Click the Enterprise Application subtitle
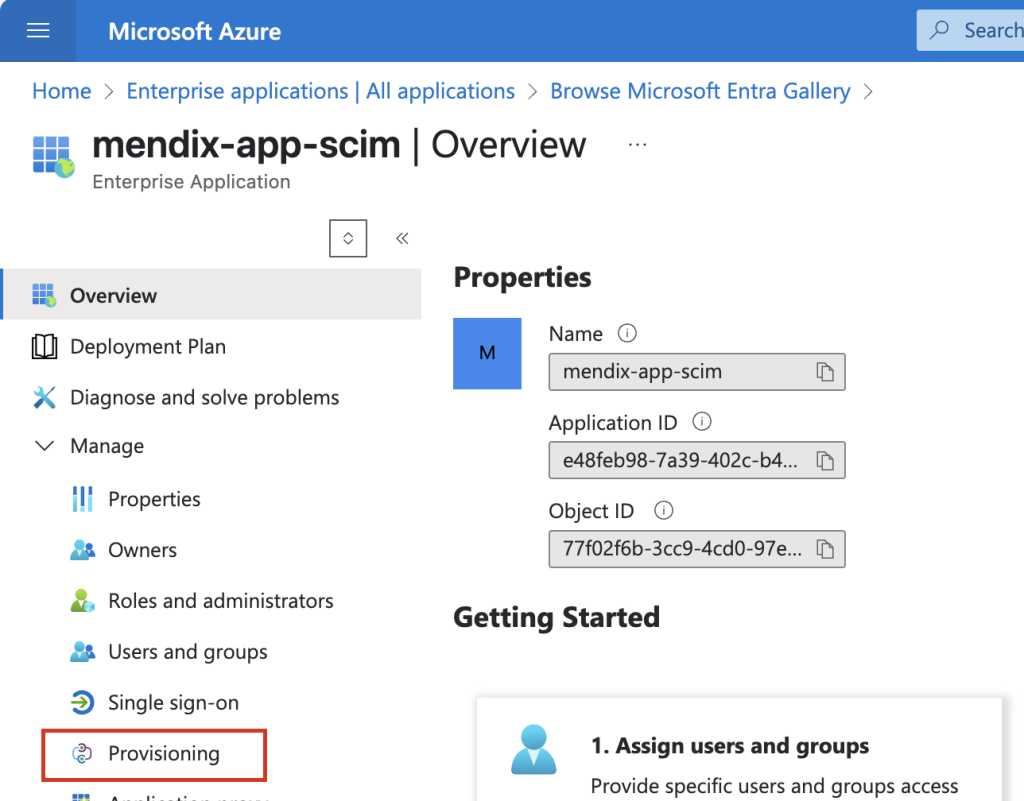1024x801 pixels. pos(191,181)
